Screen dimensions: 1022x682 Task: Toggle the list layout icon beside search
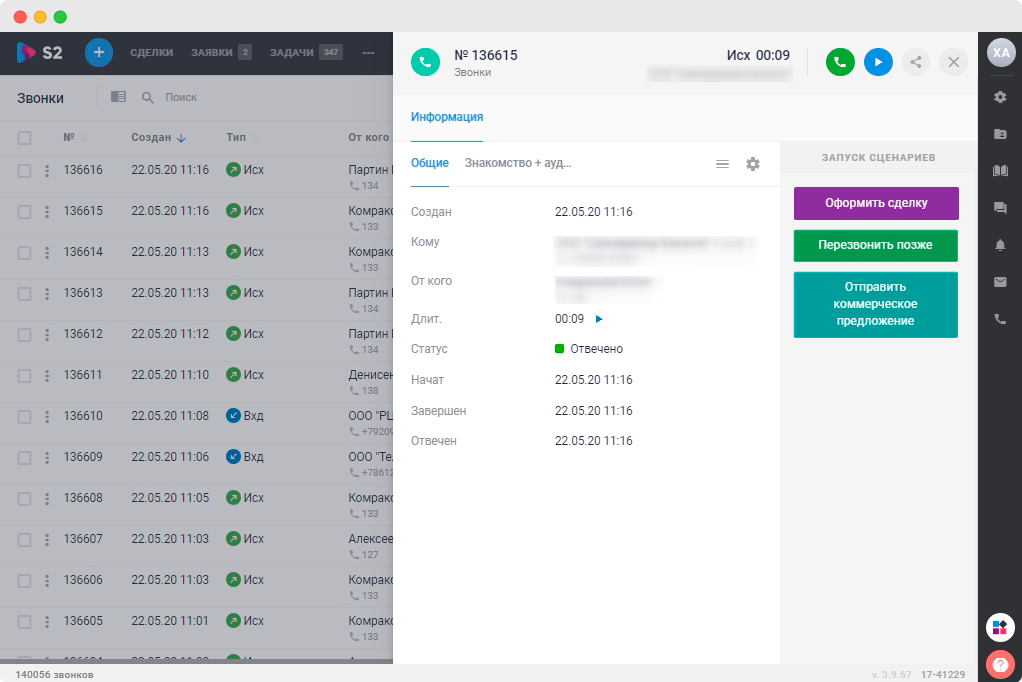click(118, 97)
